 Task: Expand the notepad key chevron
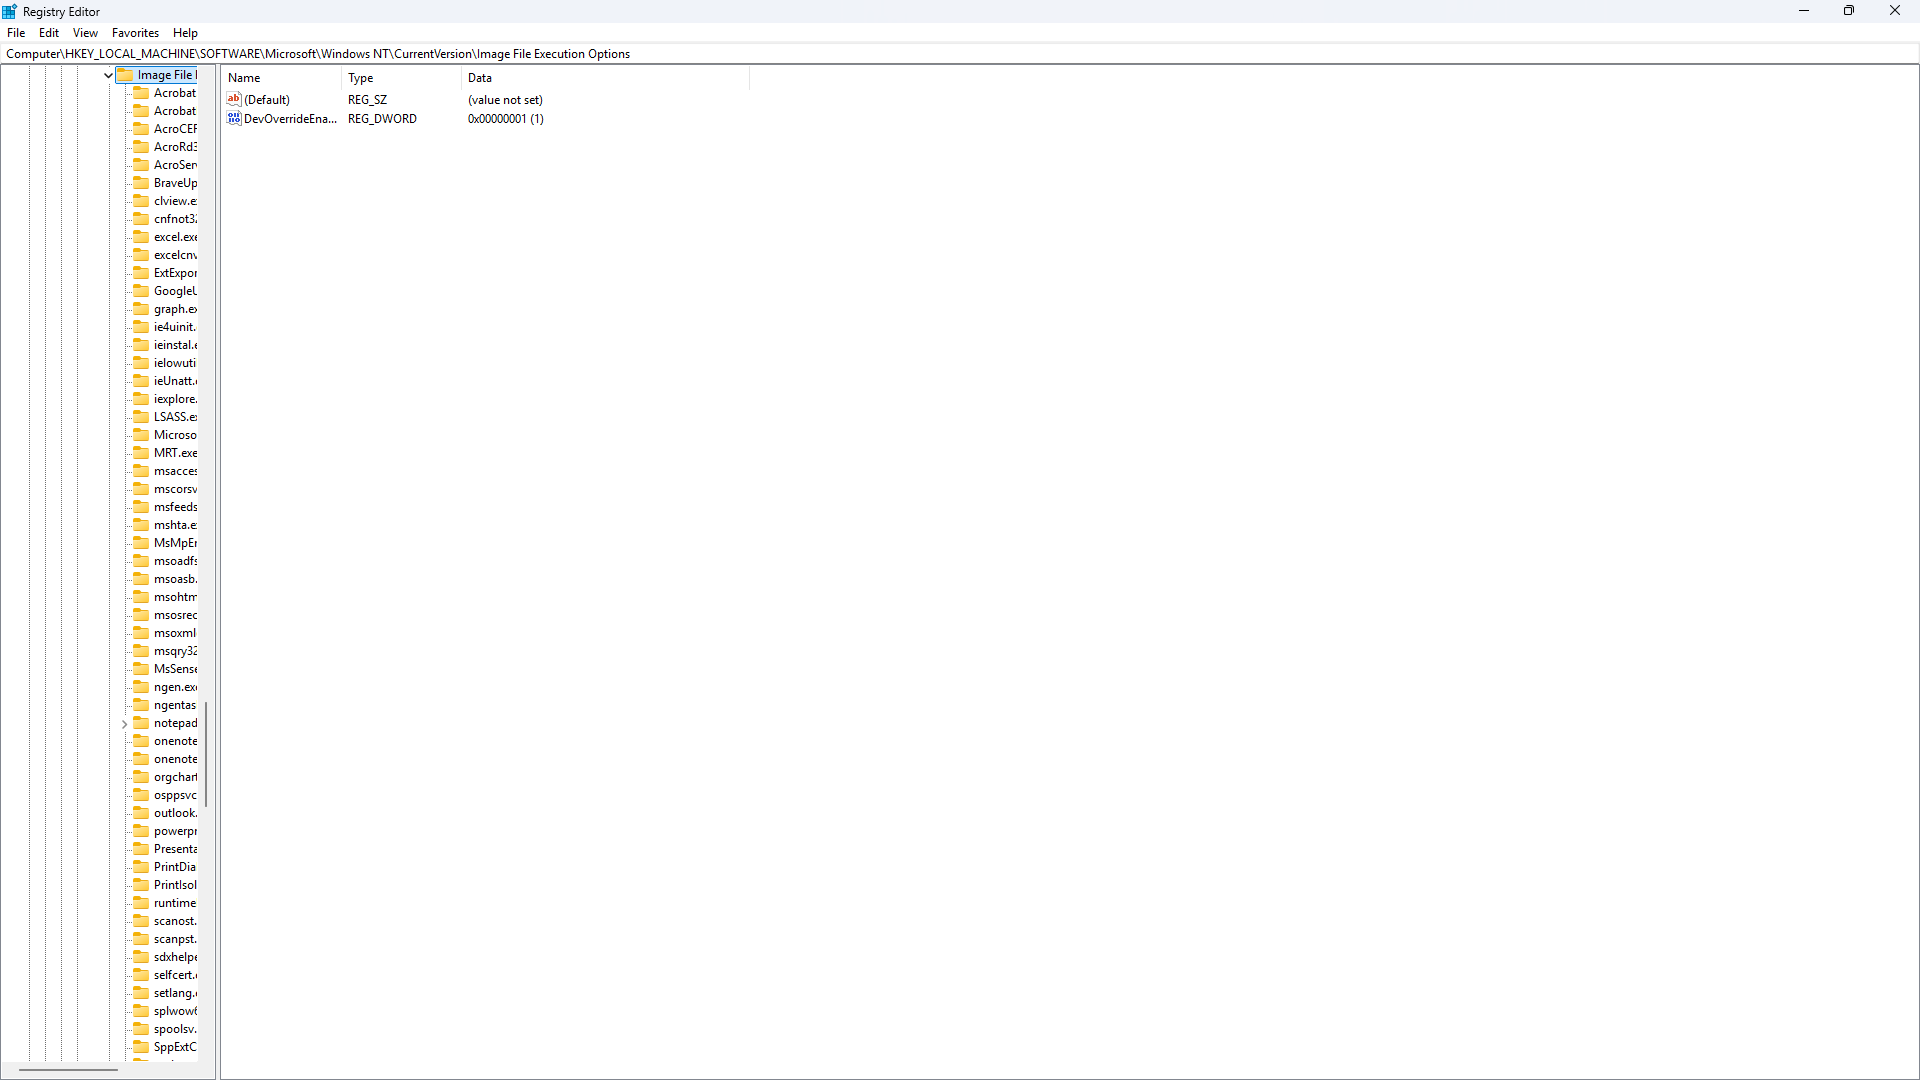(x=124, y=724)
